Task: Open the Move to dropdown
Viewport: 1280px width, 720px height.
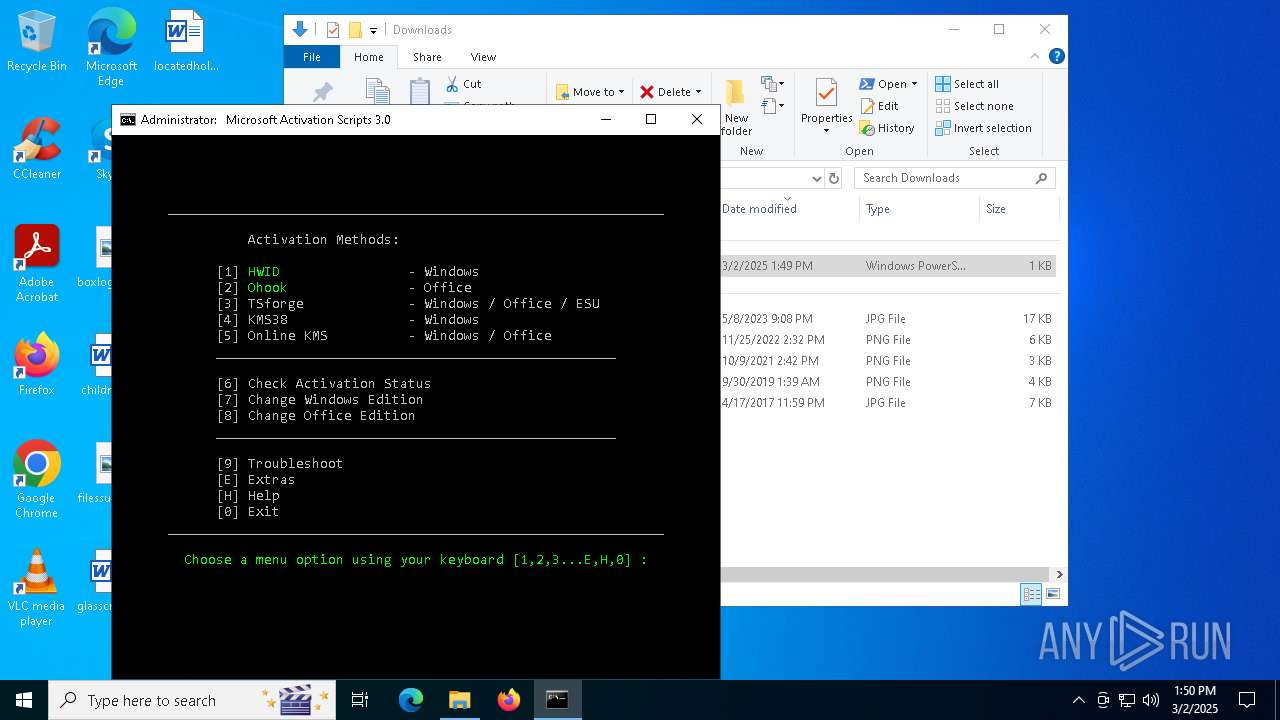Action: pyautogui.click(x=590, y=92)
